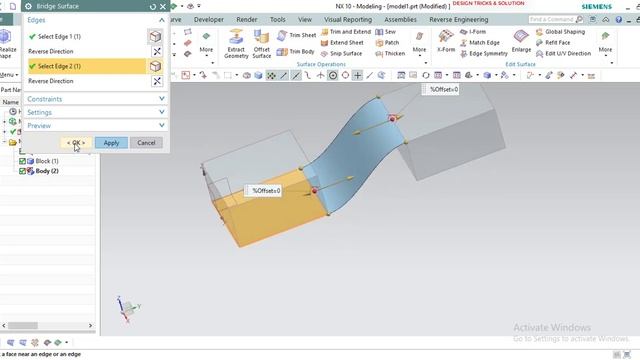Select Body (2) in Part Navigator

point(47,171)
